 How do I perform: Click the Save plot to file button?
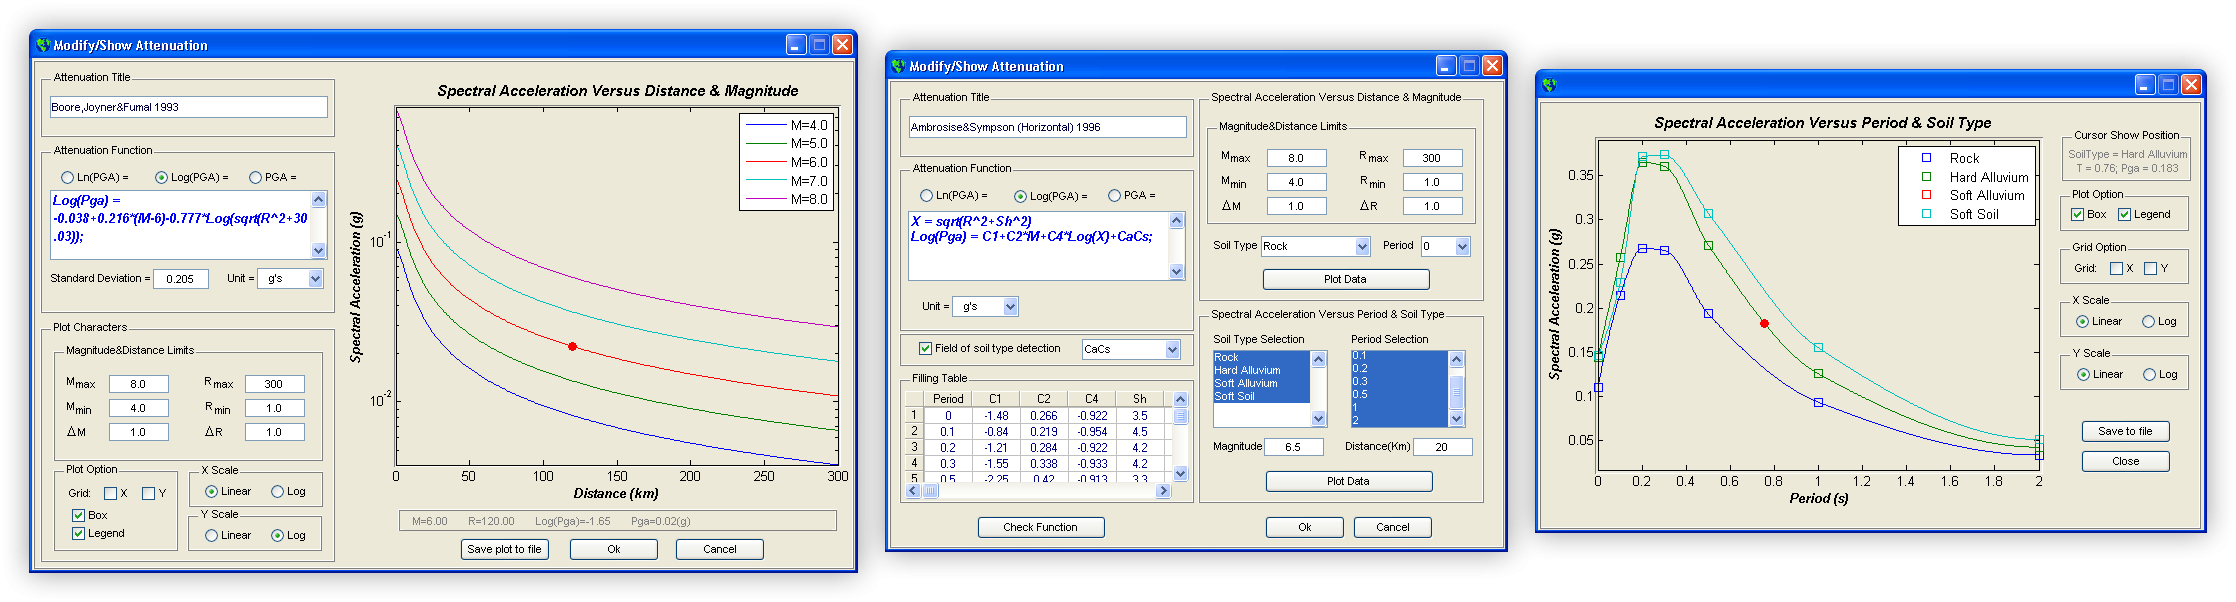504,549
